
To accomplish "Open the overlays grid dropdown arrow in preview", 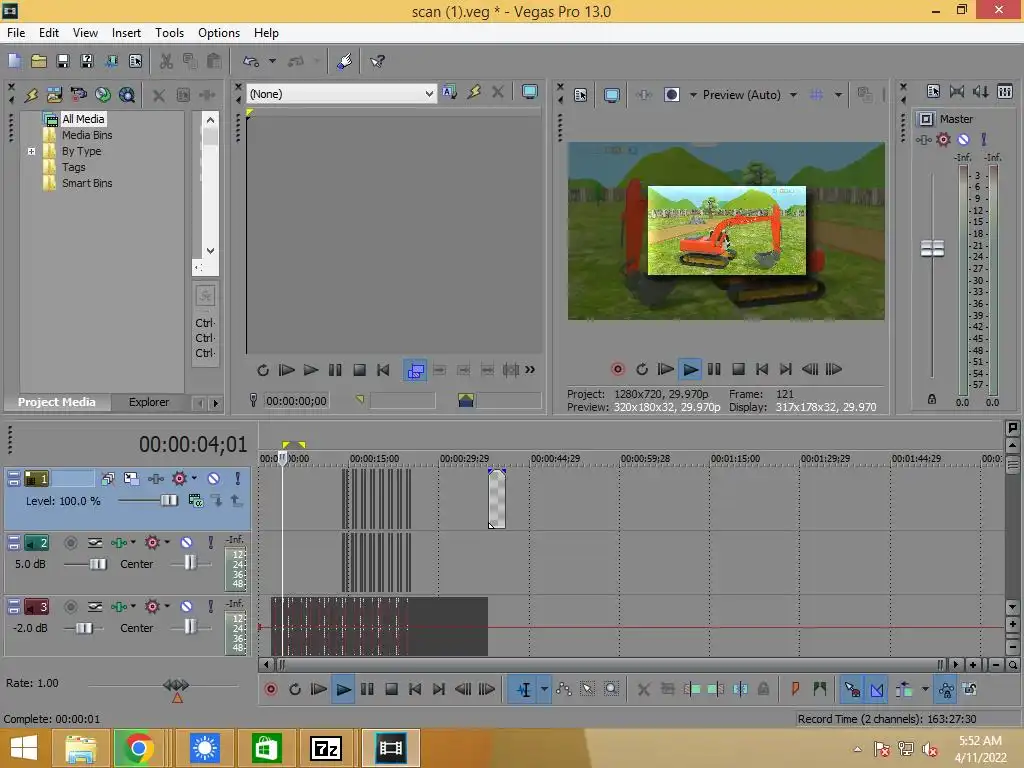I will coord(838,95).
